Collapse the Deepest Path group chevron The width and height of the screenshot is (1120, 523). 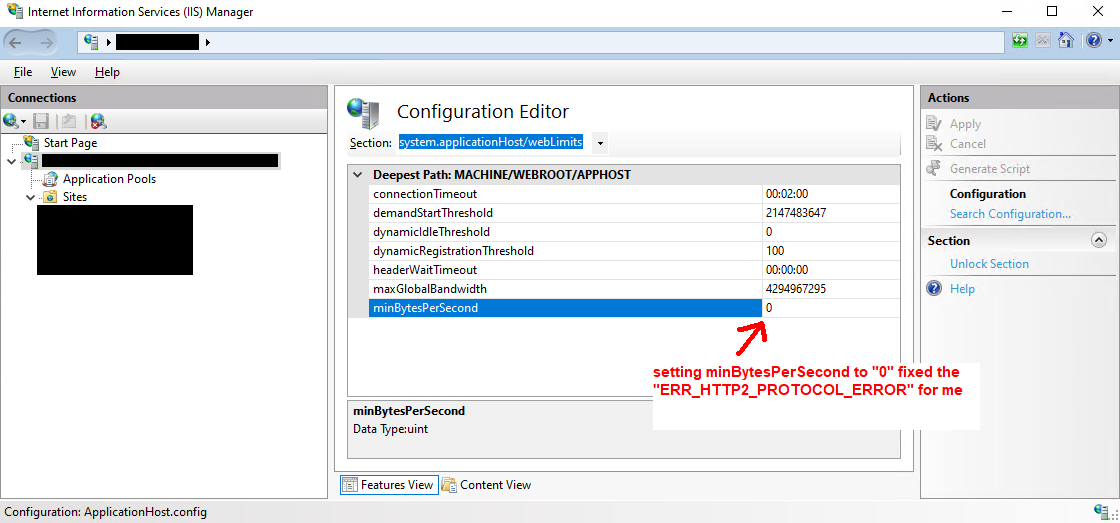click(358, 175)
